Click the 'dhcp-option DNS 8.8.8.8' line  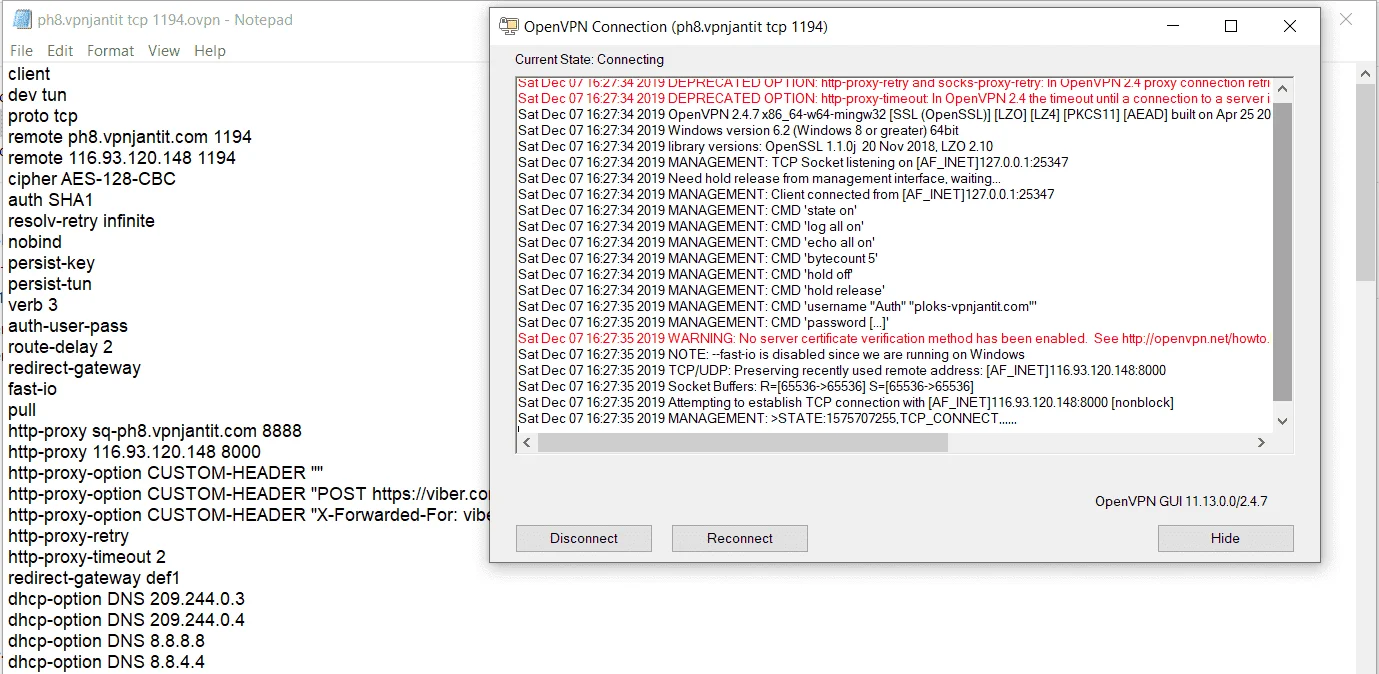(106, 641)
